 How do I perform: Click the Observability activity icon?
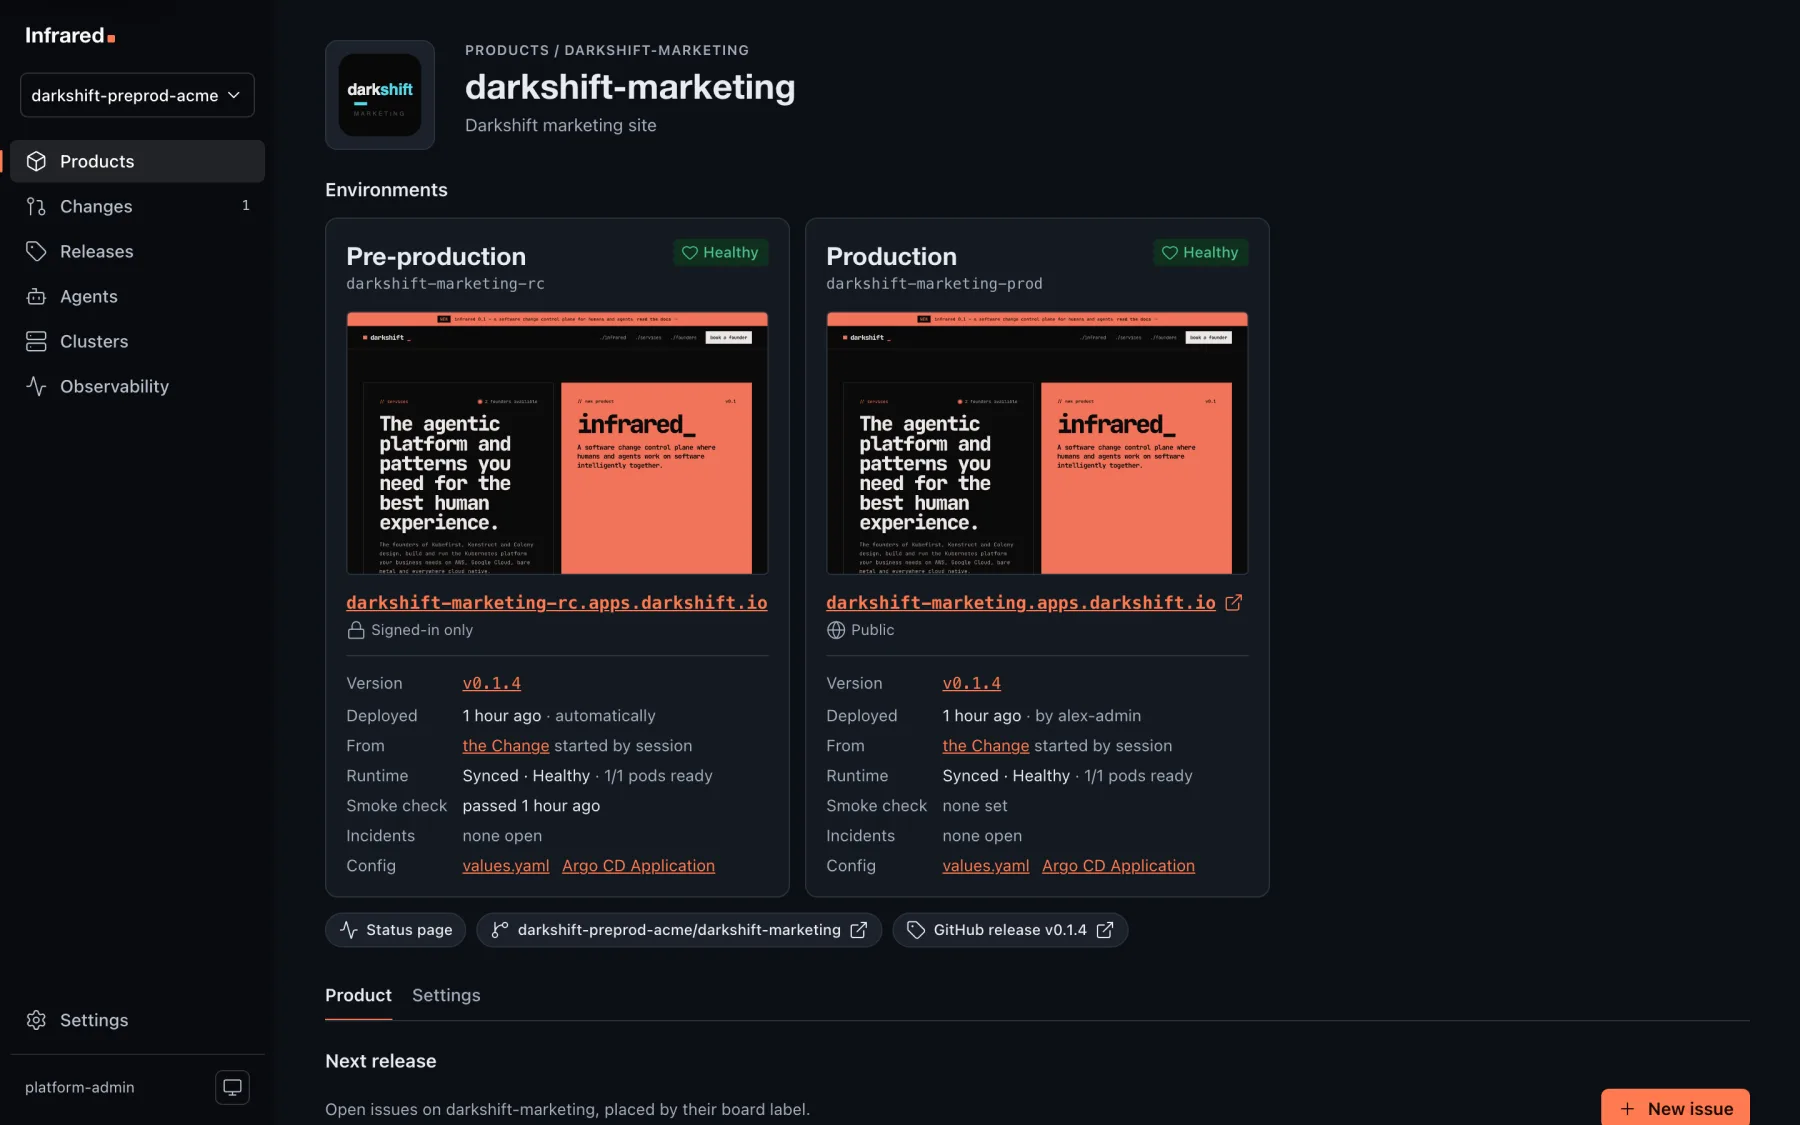coord(36,386)
